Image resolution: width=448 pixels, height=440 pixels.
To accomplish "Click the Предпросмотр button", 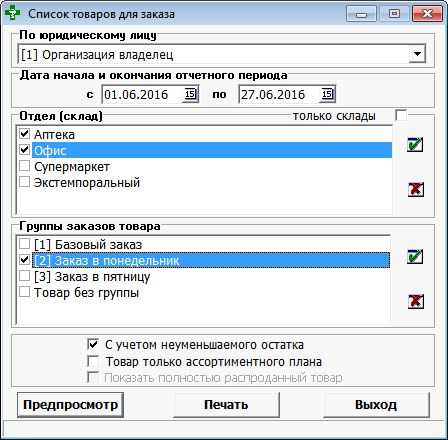I will click(x=70, y=405).
